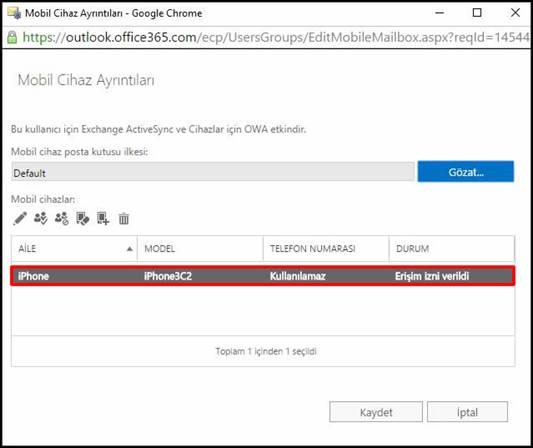Click the envelope icon in title bar
Screen dimensions: 533x448
tap(14, 13)
